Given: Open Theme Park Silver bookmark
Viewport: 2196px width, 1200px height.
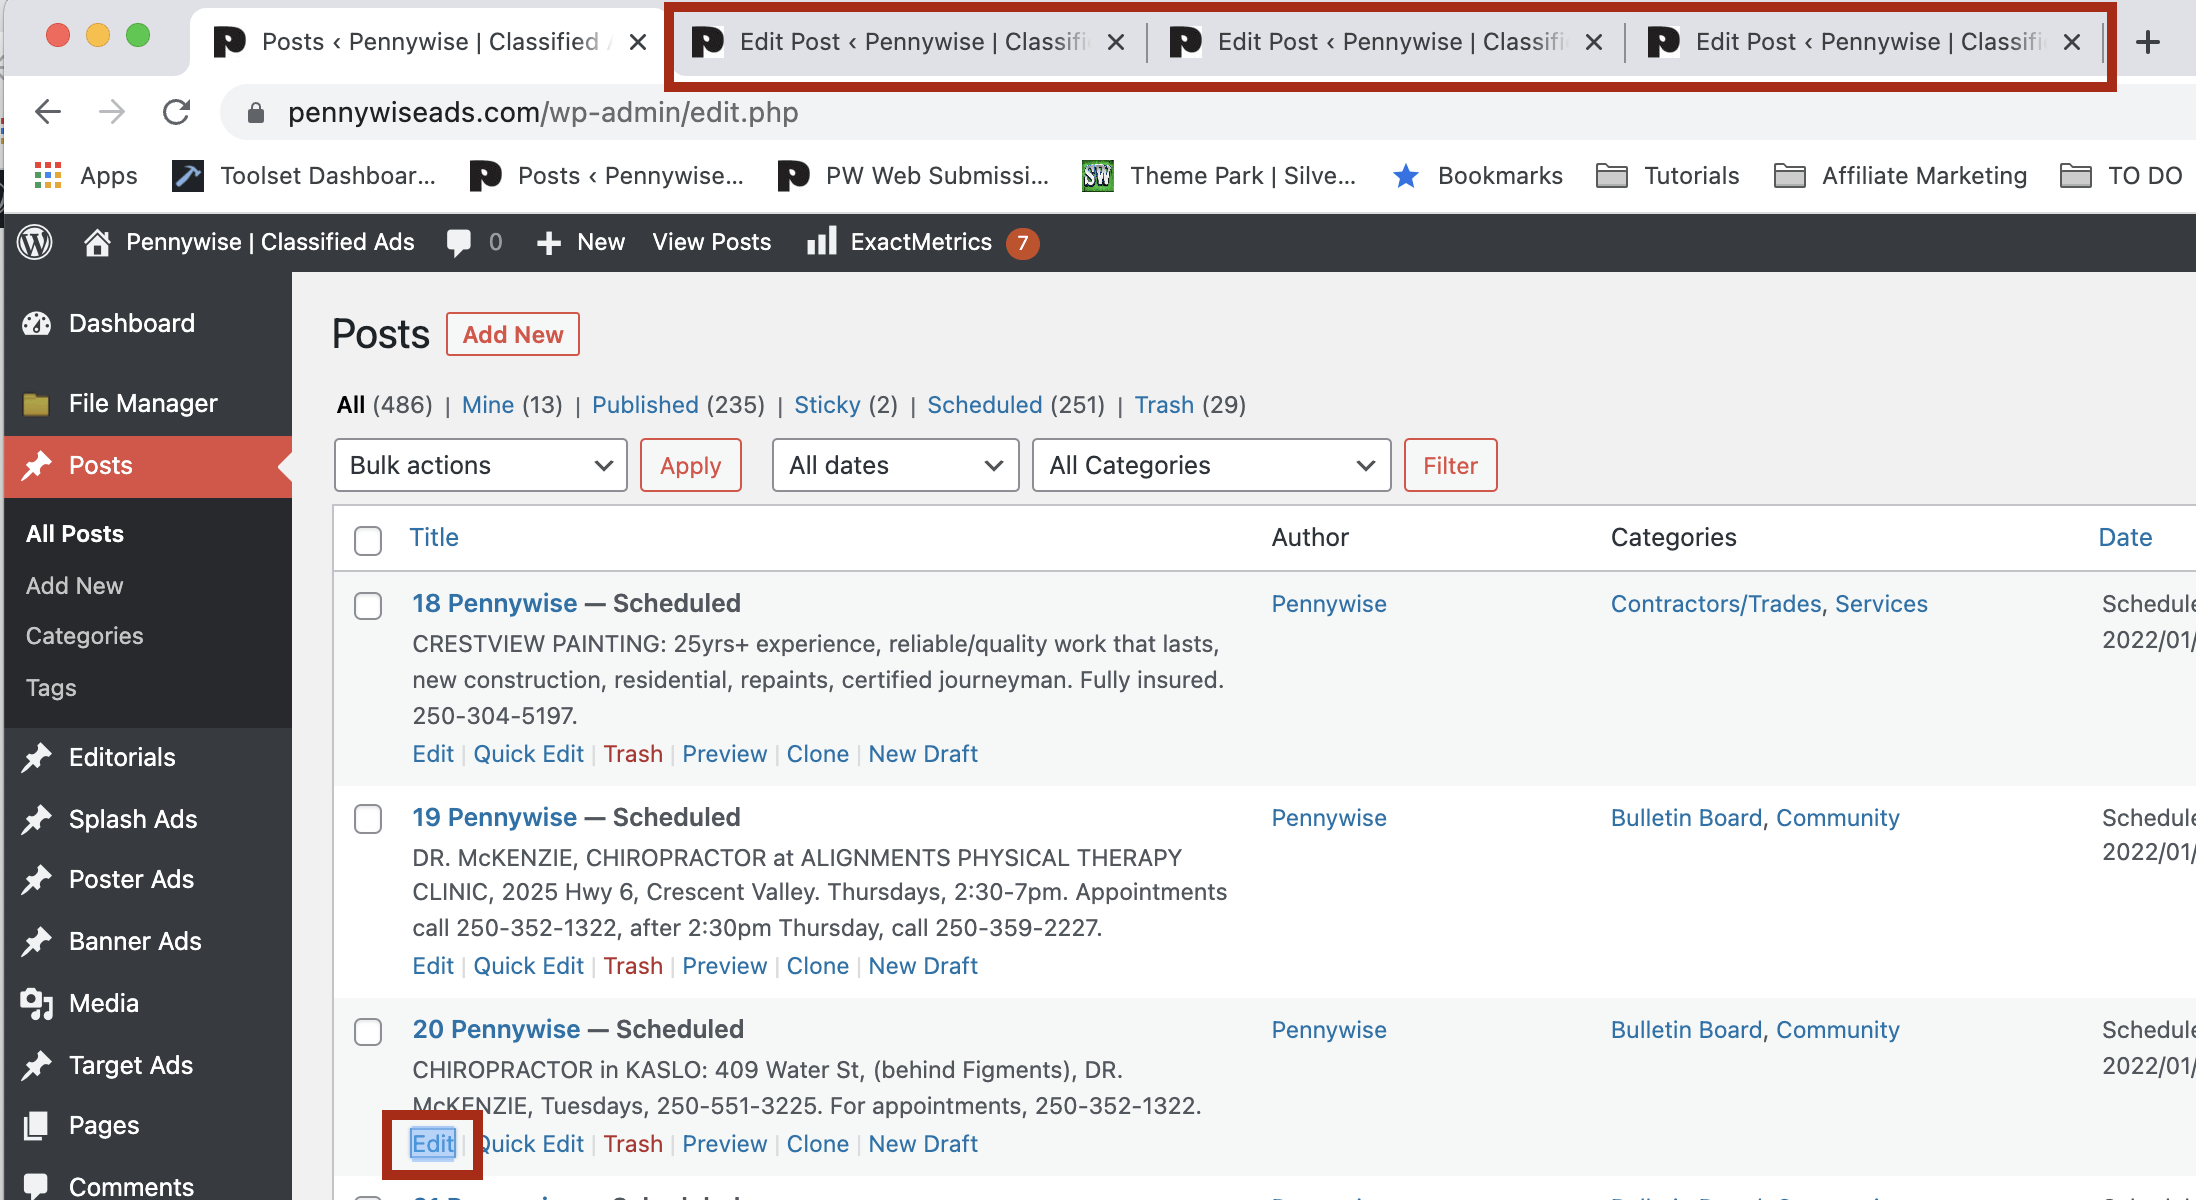Looking at the screenshot, I should [x=1219, y=176].
